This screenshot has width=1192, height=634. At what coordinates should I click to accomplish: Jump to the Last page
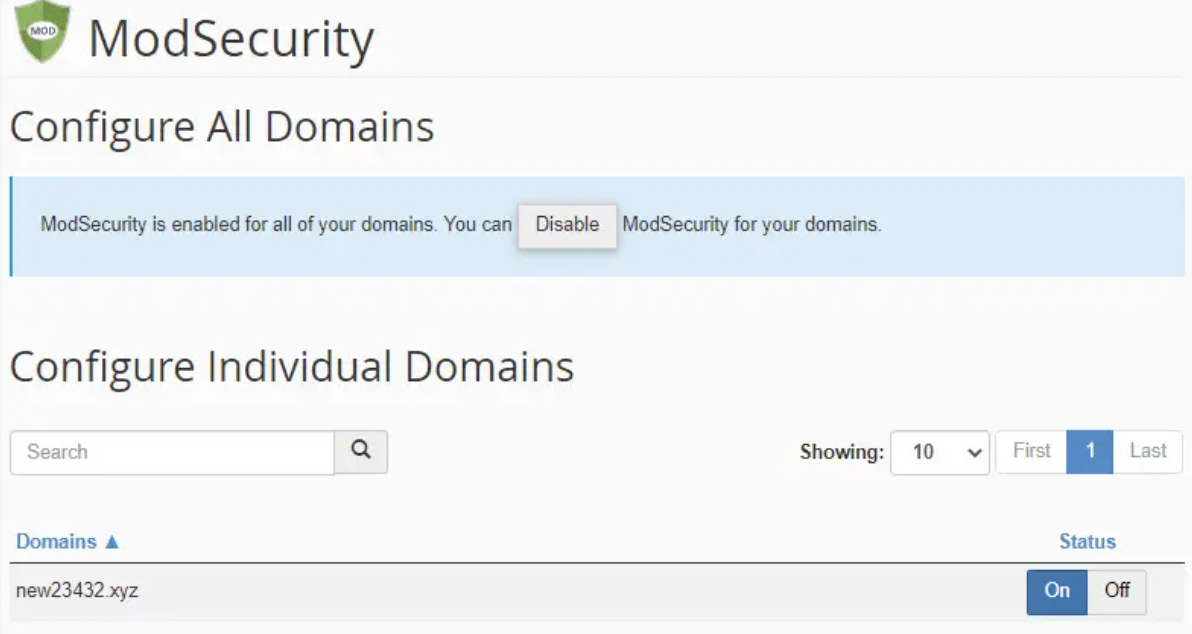click(1148, 451)
